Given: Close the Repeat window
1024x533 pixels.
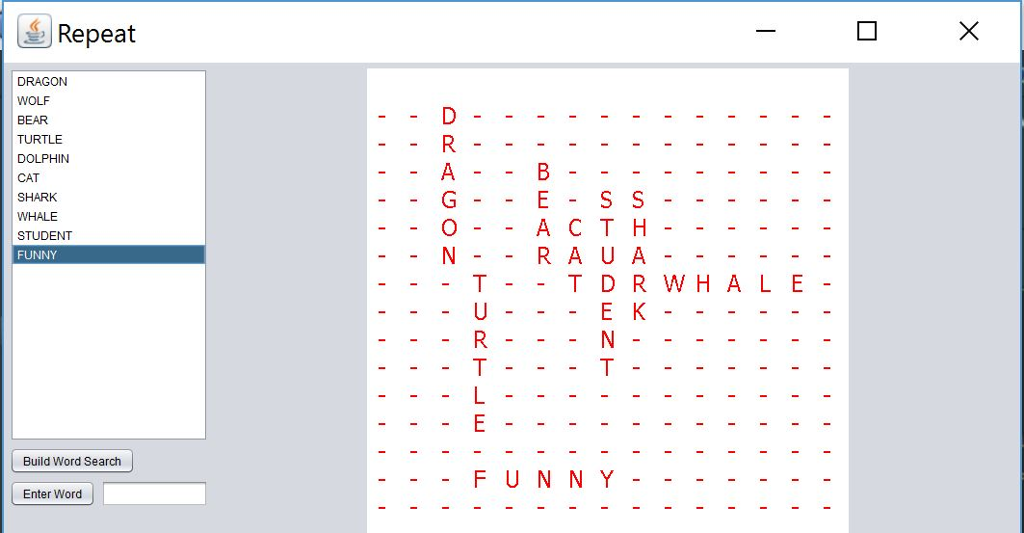Looking at the screenshot, I should pyautogui.click(x=968, y=31).
